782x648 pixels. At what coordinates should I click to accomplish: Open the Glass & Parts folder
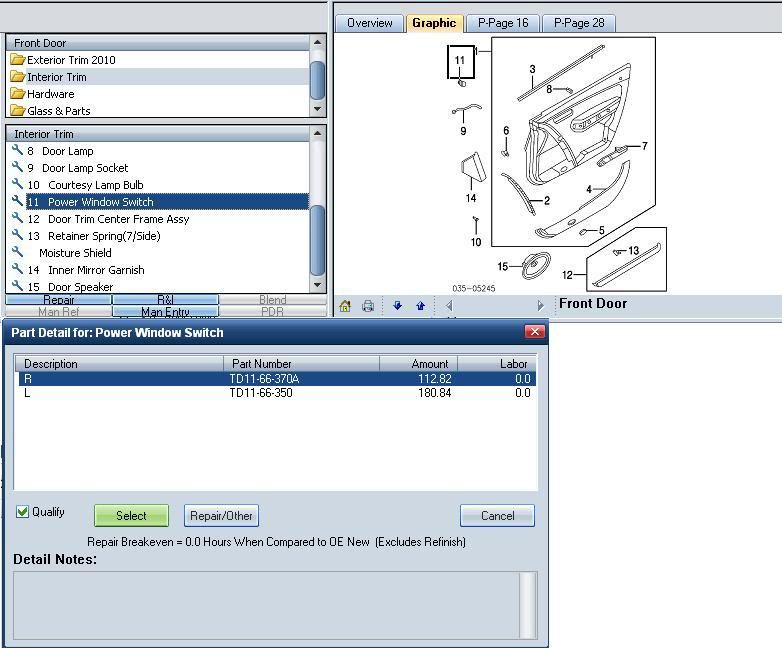(58, 111)
